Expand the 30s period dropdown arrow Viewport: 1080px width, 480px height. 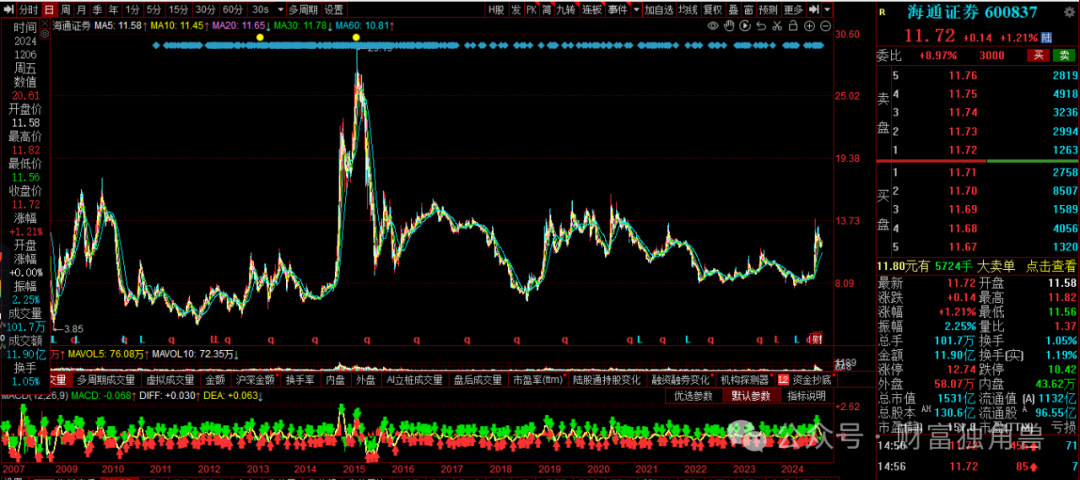280,10
